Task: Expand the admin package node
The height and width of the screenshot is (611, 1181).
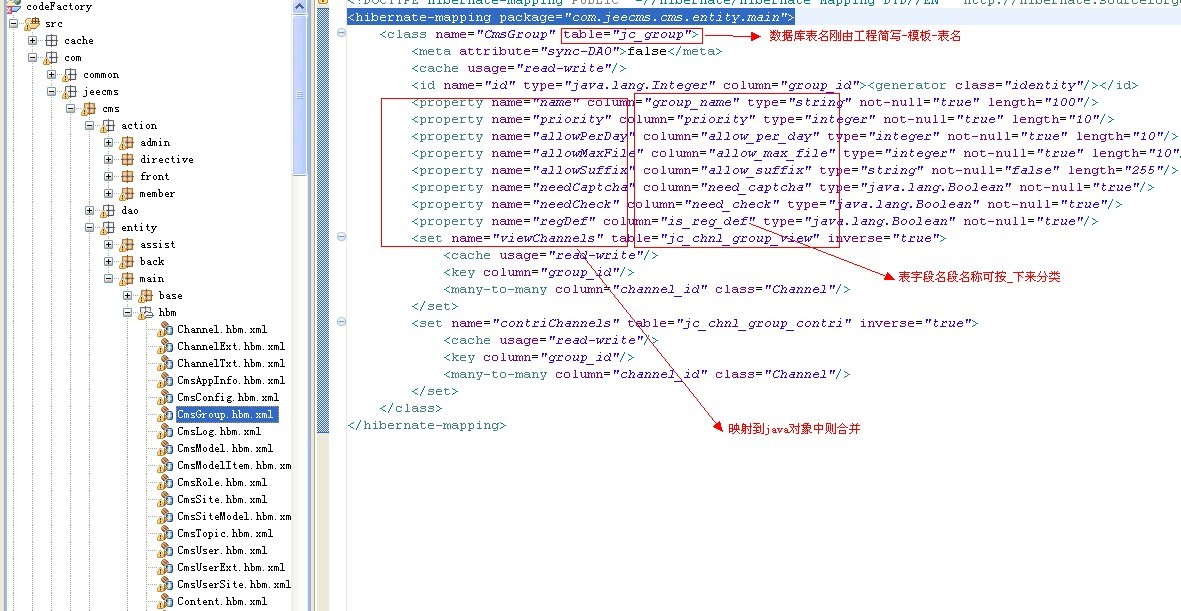Action: click(108, 142)
